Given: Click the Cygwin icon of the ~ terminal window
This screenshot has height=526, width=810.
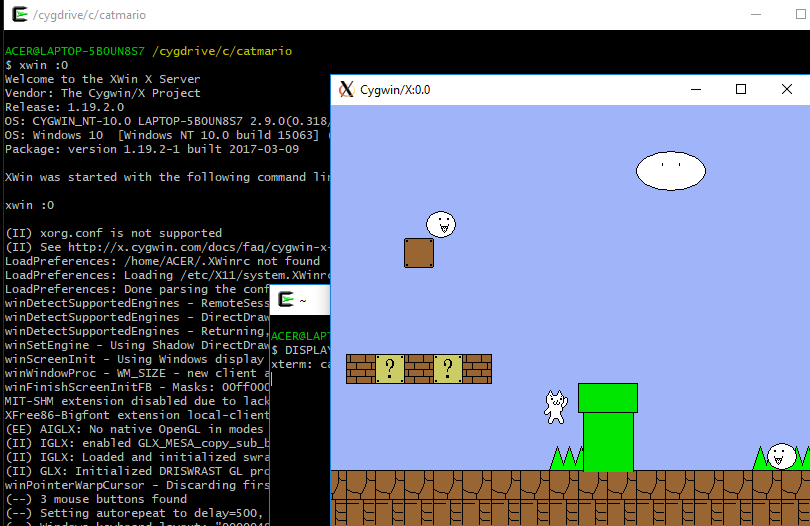Looking at the screenshot, I should click(x=286, y=299).
